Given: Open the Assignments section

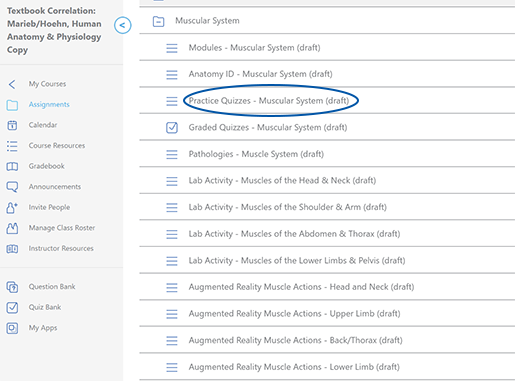Looking at the screenshot, I should pyautogui.click(x=49, y=105).
